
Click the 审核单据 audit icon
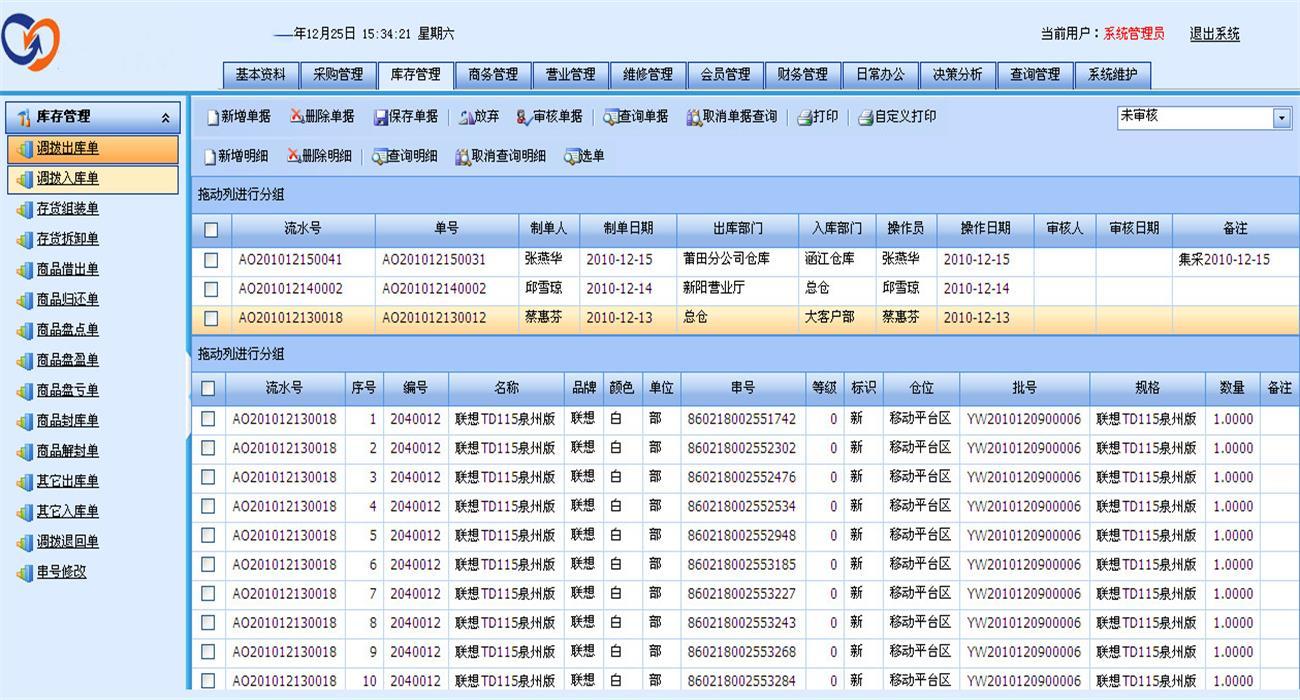pos(524,117)
